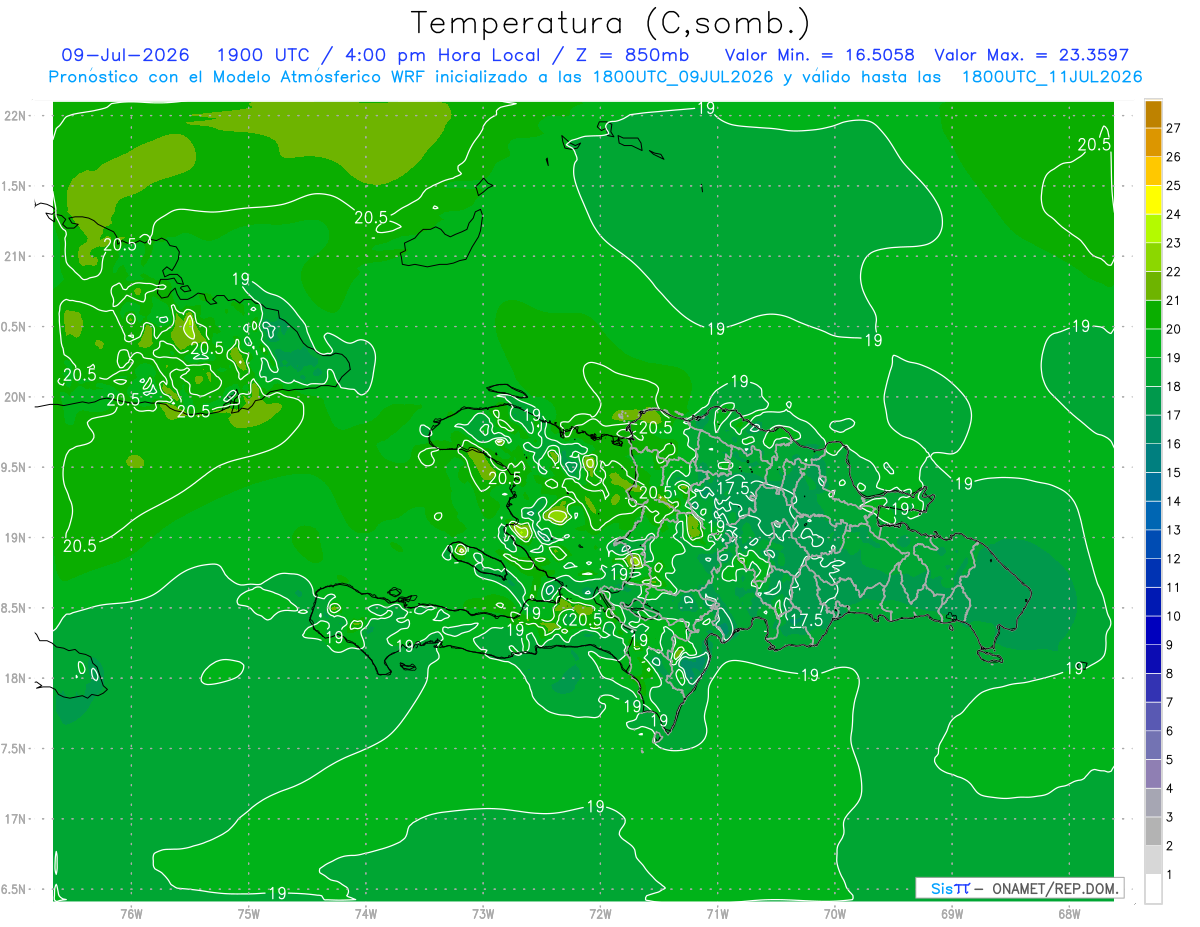
Task: Click the legend value "1"
Action: tap(1169, 875)
